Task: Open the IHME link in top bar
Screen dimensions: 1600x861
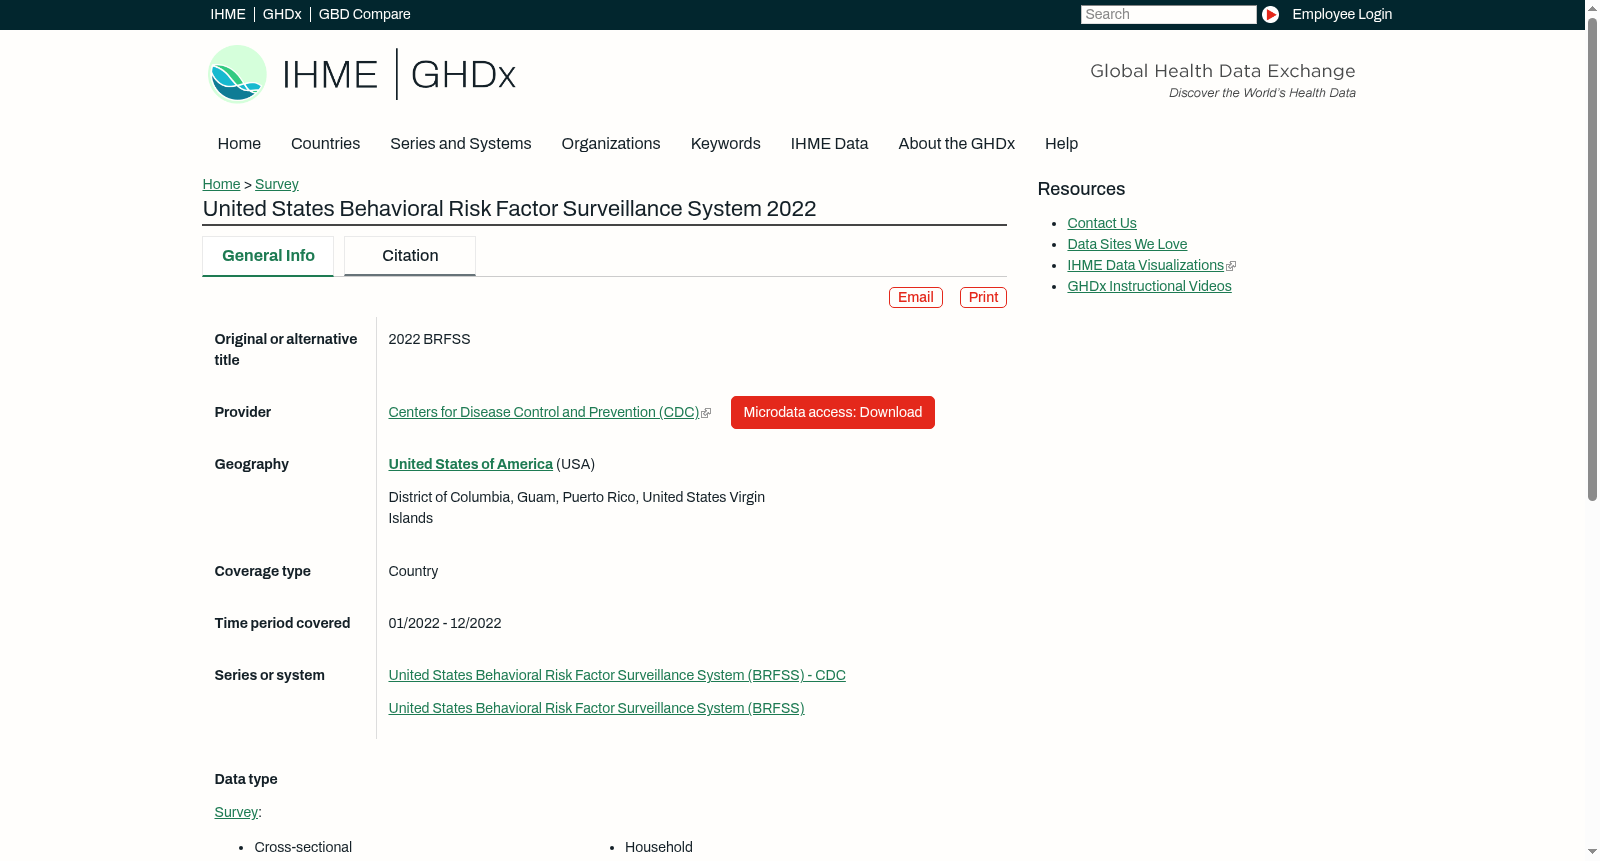Action: (228, 14)
